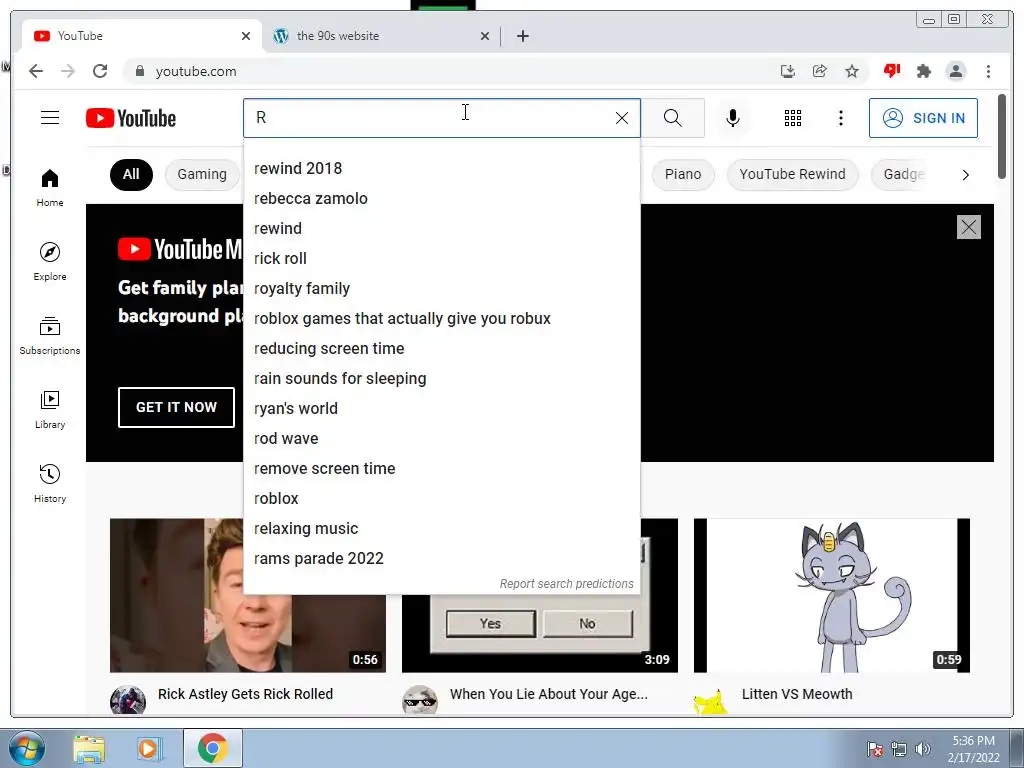Choose roblox games that actually give robux
Screen dimensions: 1024x768
point(441,319)
